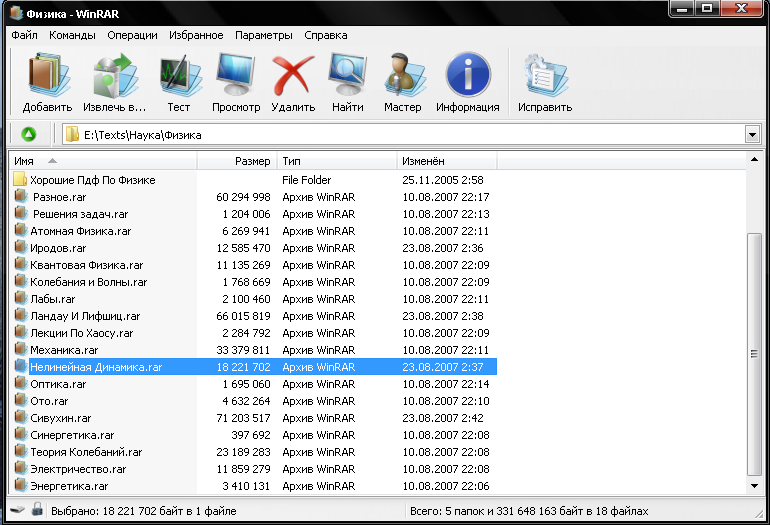
Task: Click archive icon of Лабы.rar
Action: coord(21,299)
